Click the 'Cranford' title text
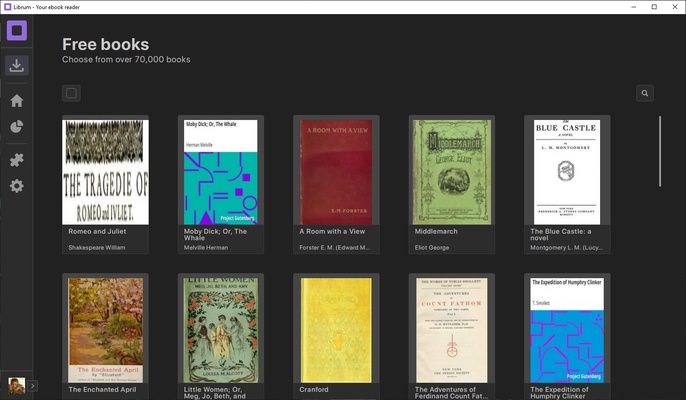The image size is (686, 400). click(314, 389)
